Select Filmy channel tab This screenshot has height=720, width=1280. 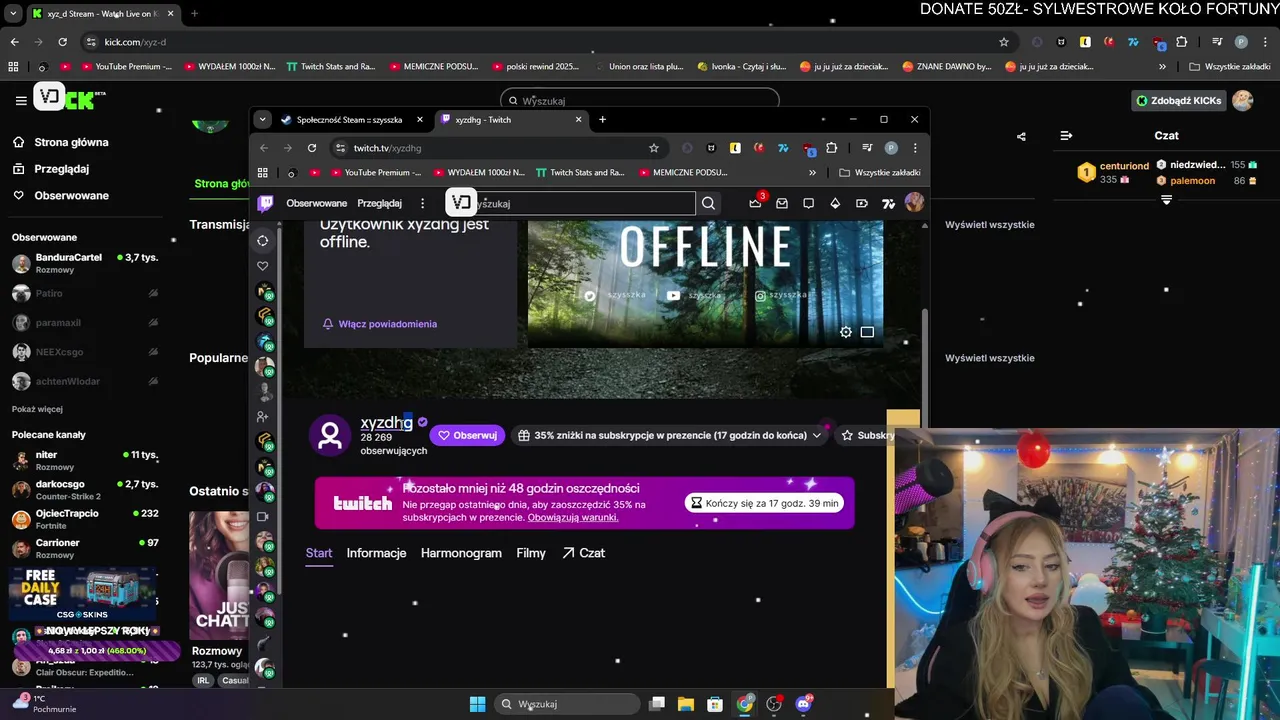pos(531,553)
